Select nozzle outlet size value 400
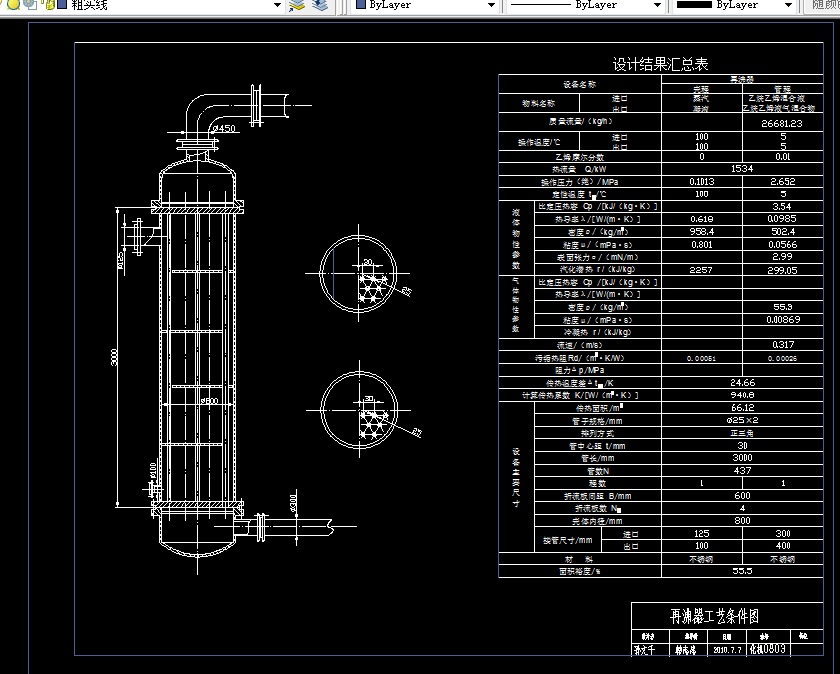The image size is (840, 674). [x=783, y=546]
